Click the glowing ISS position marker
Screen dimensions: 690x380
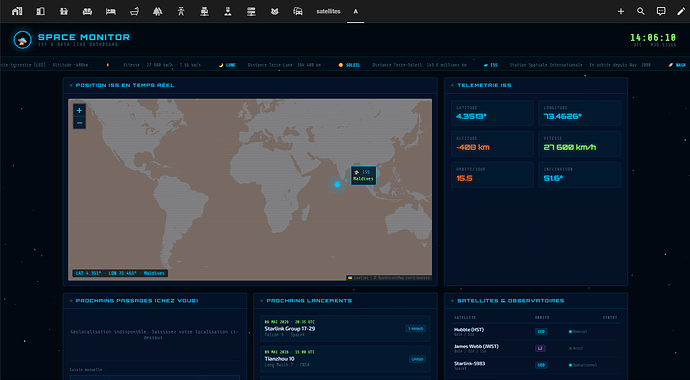pyautogui.click(x=338, y=184)
